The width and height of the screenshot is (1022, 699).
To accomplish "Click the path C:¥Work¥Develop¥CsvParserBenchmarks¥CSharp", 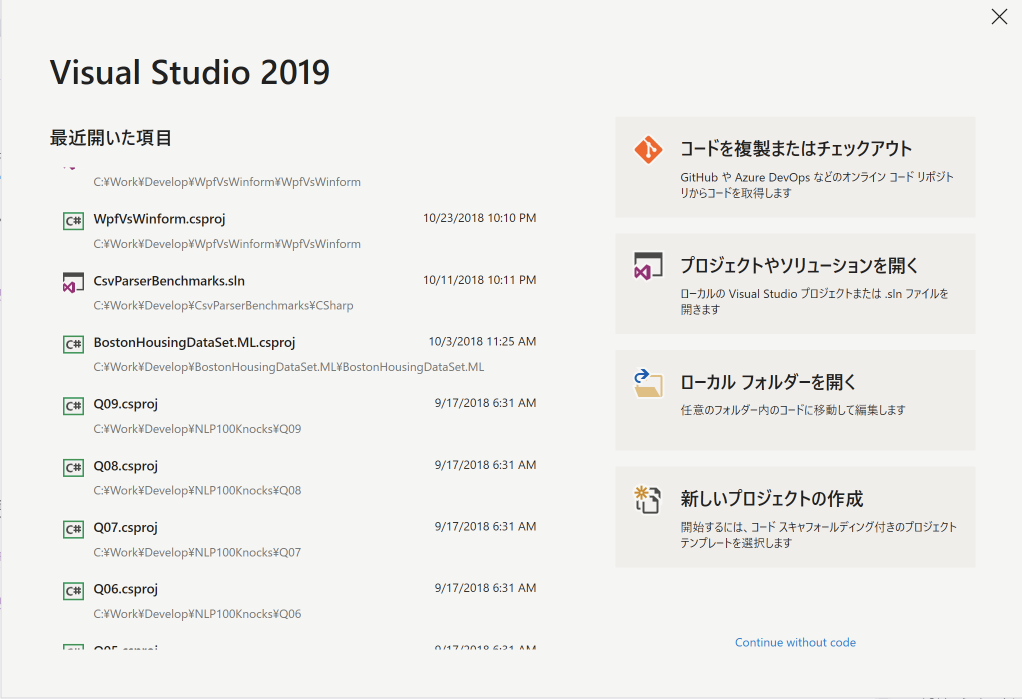I will 224,305.
